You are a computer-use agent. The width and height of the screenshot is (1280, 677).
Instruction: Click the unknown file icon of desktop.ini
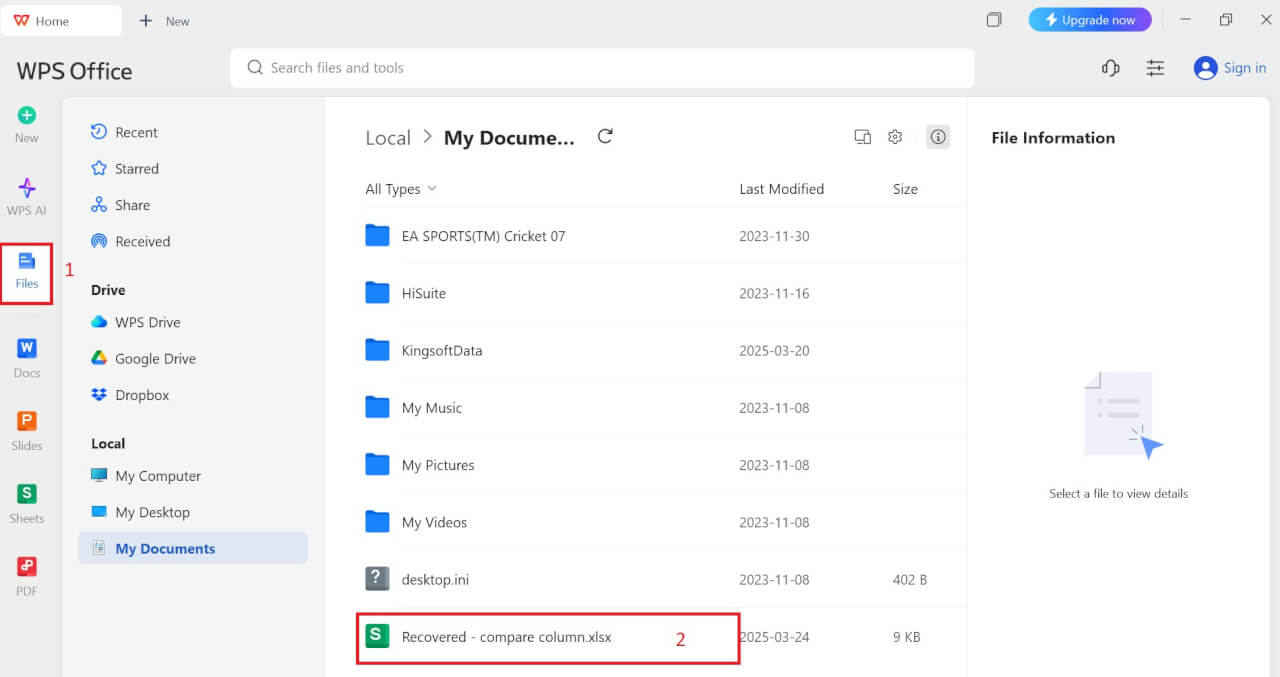[x=377, y=579]
